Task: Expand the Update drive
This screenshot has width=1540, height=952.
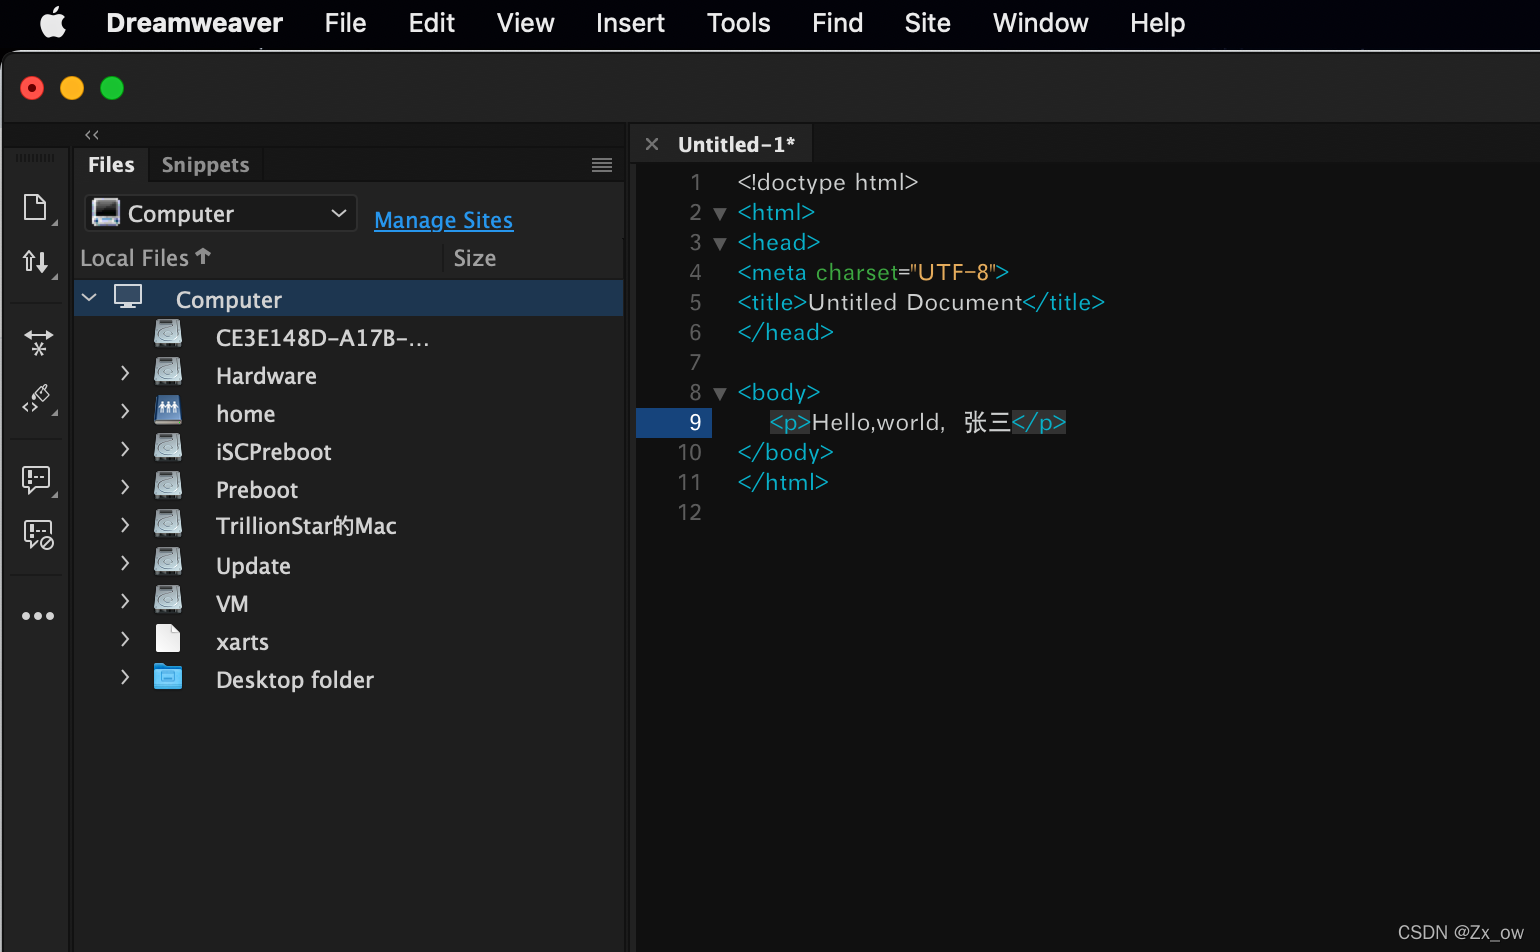Action: coord(125,563)
